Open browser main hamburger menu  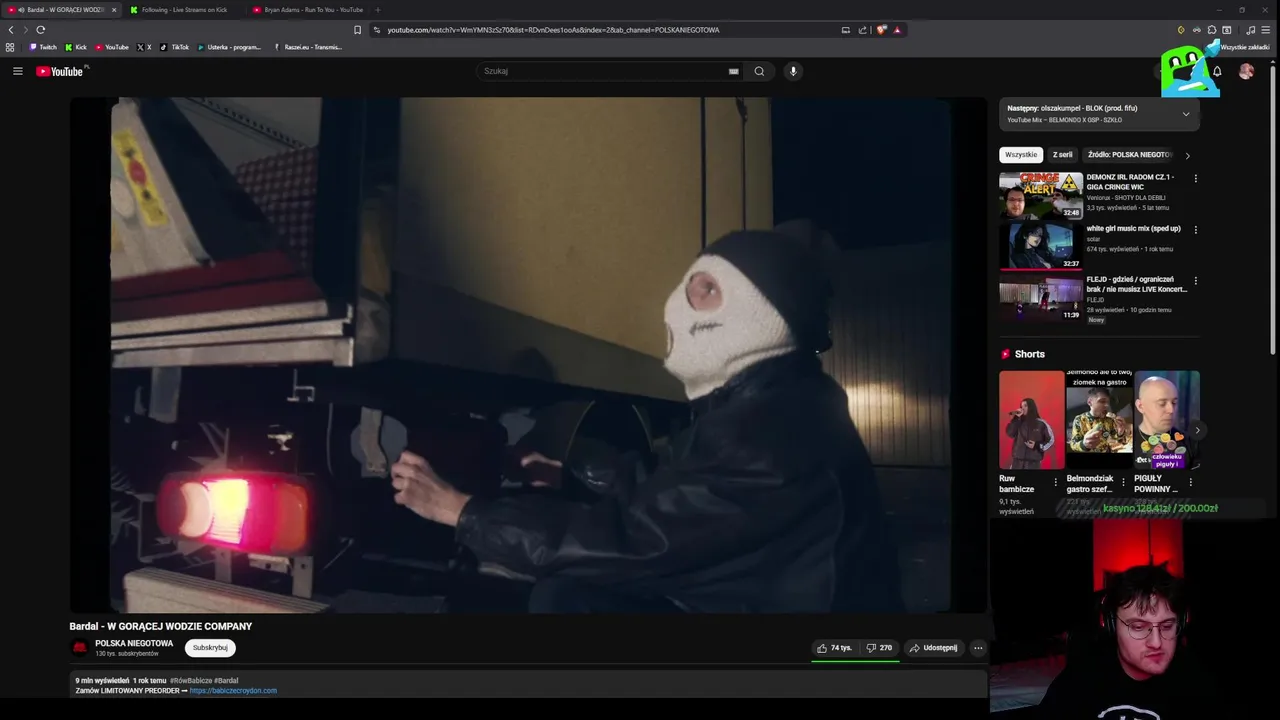click(1268, 30)
